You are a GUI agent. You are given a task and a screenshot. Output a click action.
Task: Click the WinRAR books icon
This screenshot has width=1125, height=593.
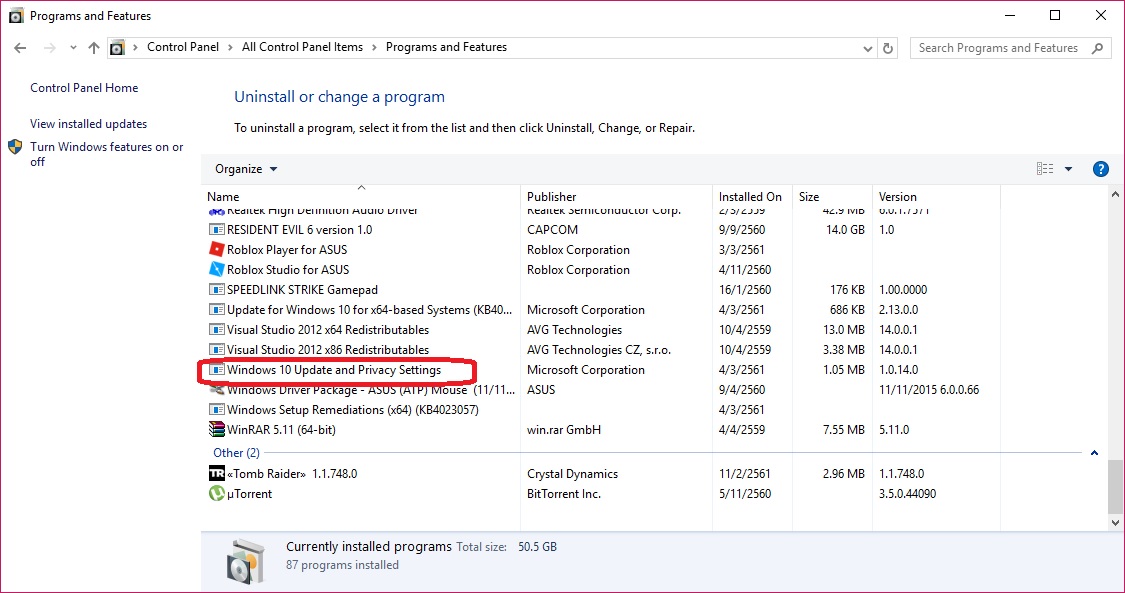click(x=216, y=430)
